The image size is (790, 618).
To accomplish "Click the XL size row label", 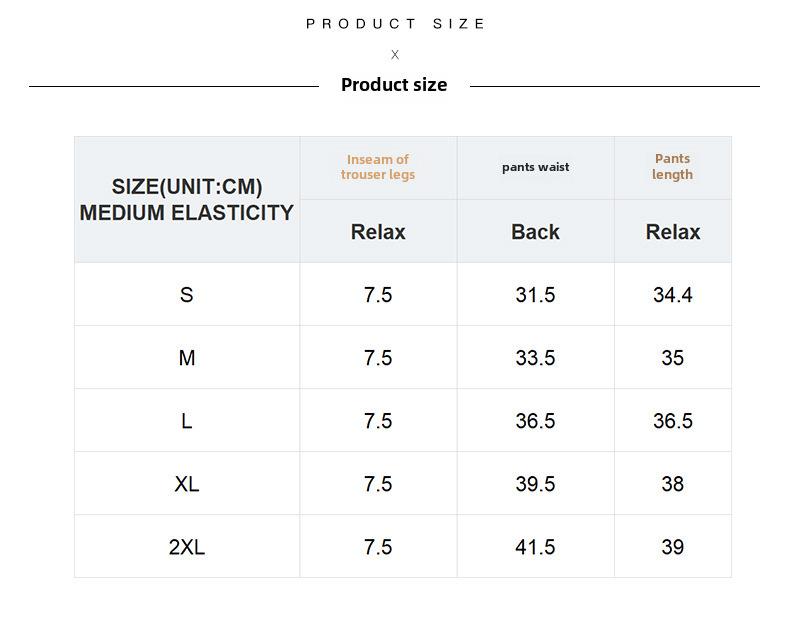I will coord(187,484).
